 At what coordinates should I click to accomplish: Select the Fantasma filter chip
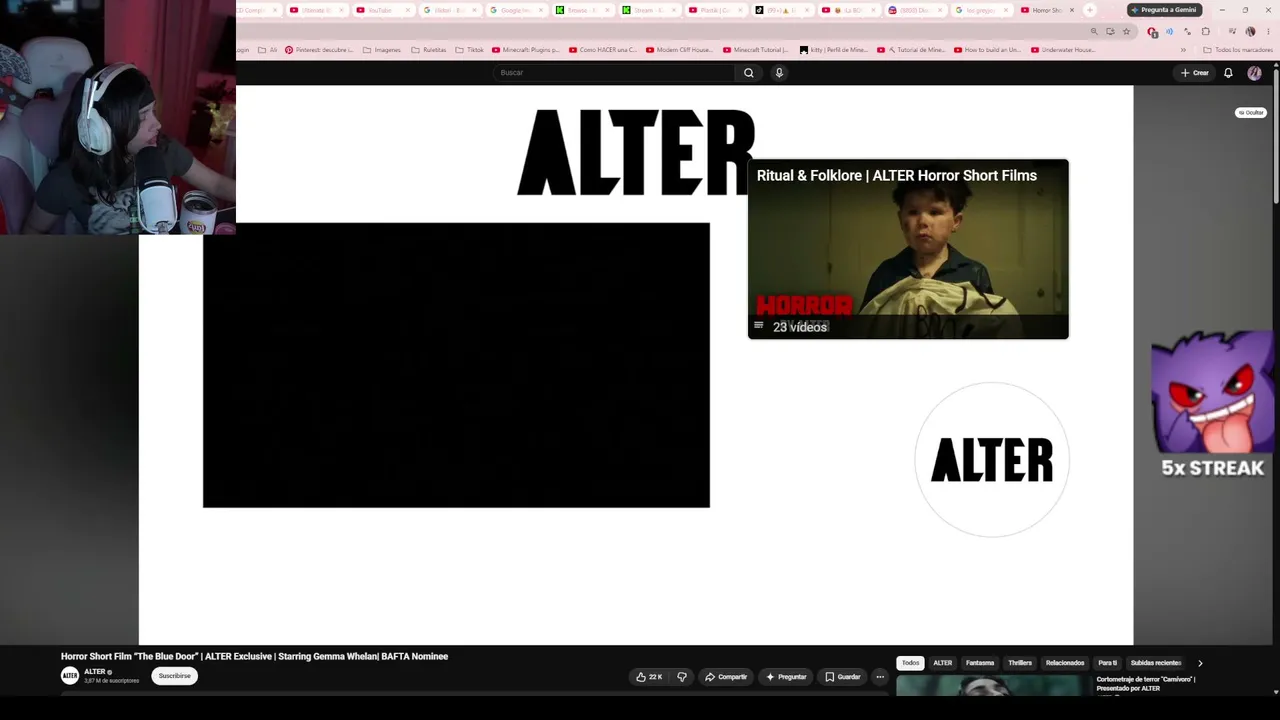[x=980, y=663]
